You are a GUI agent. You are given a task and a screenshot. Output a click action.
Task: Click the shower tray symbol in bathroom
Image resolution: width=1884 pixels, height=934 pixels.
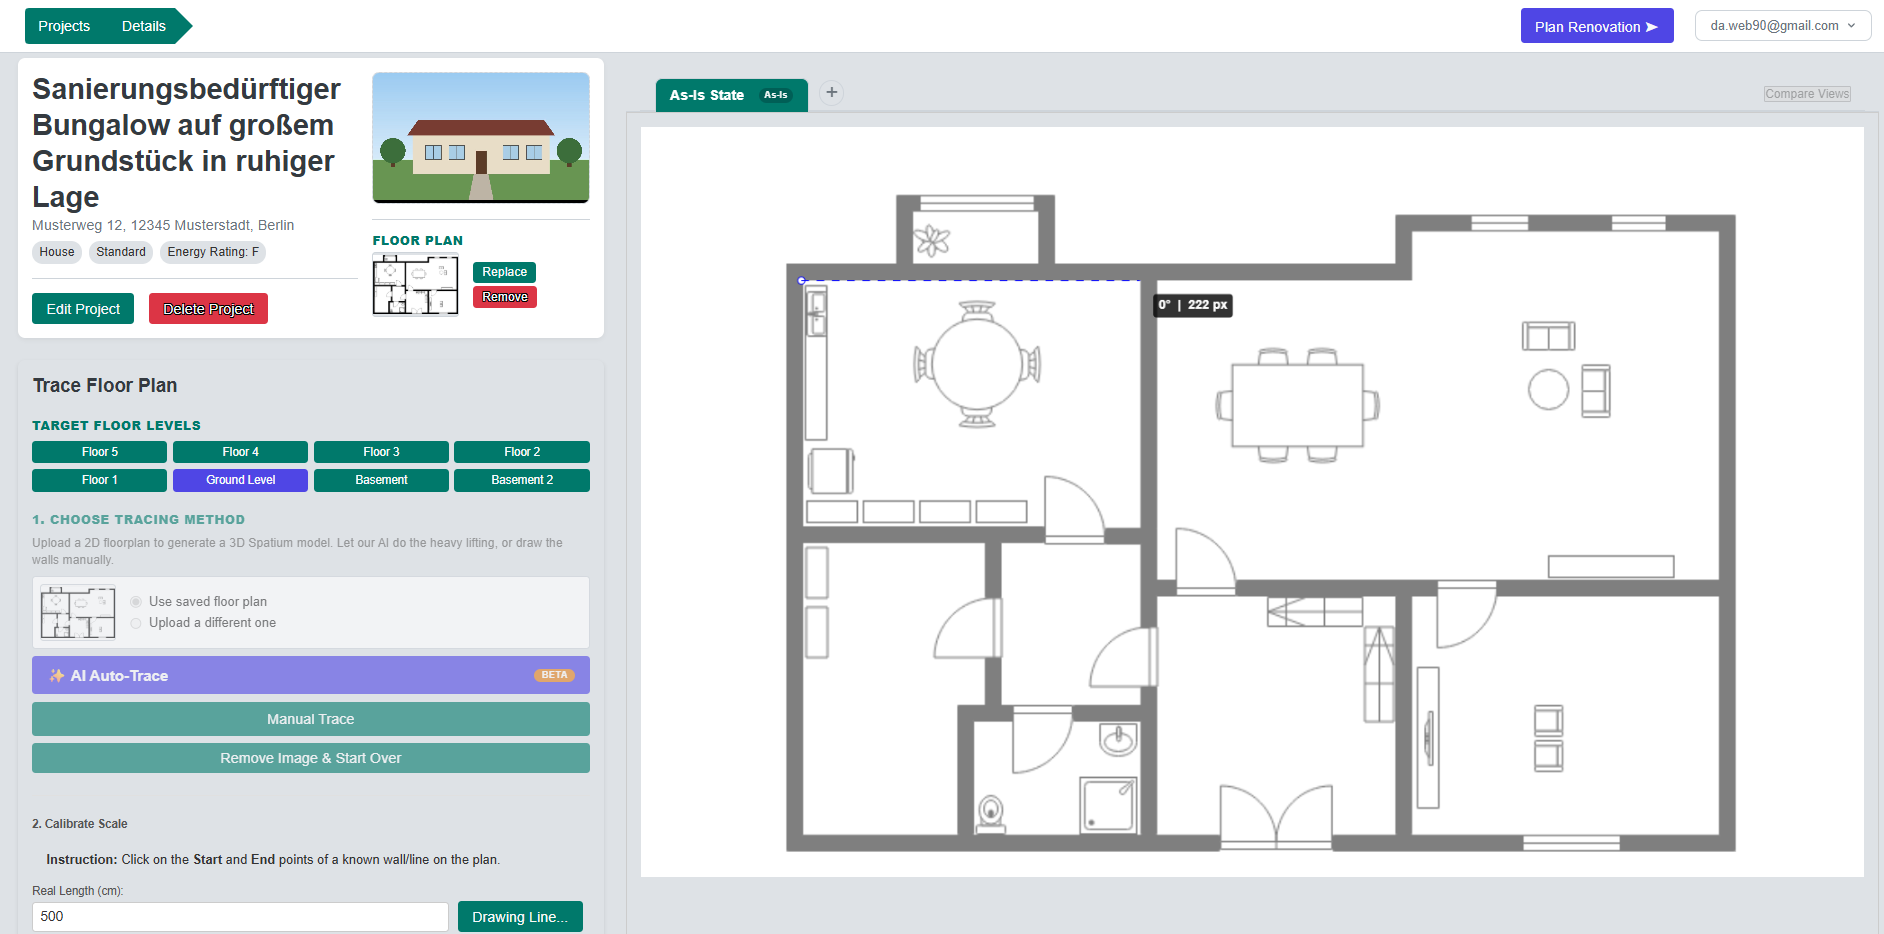1109,805
